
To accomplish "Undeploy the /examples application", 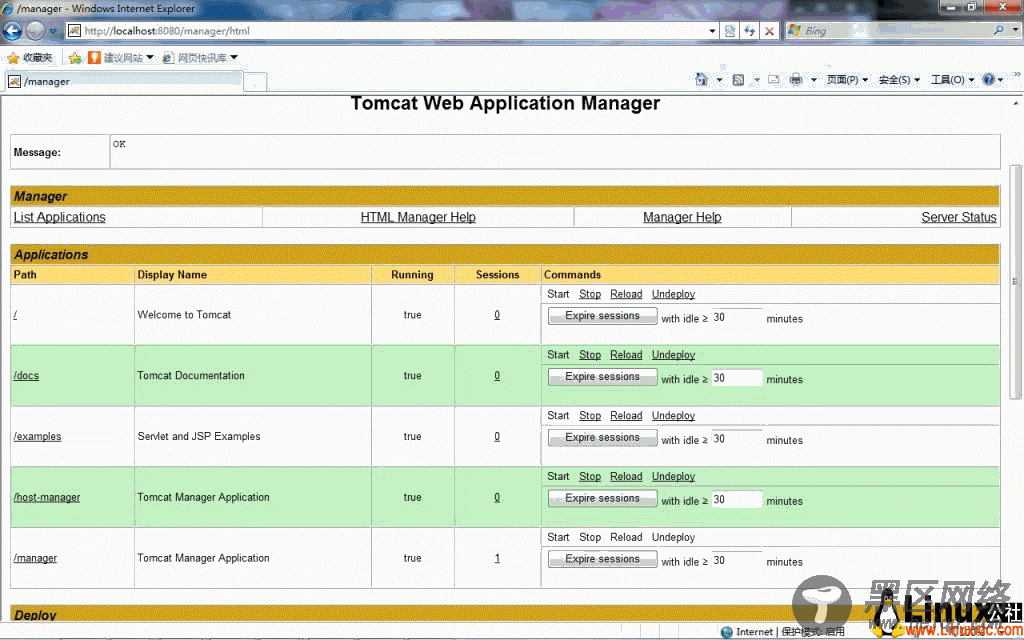I will pos(673,415).
